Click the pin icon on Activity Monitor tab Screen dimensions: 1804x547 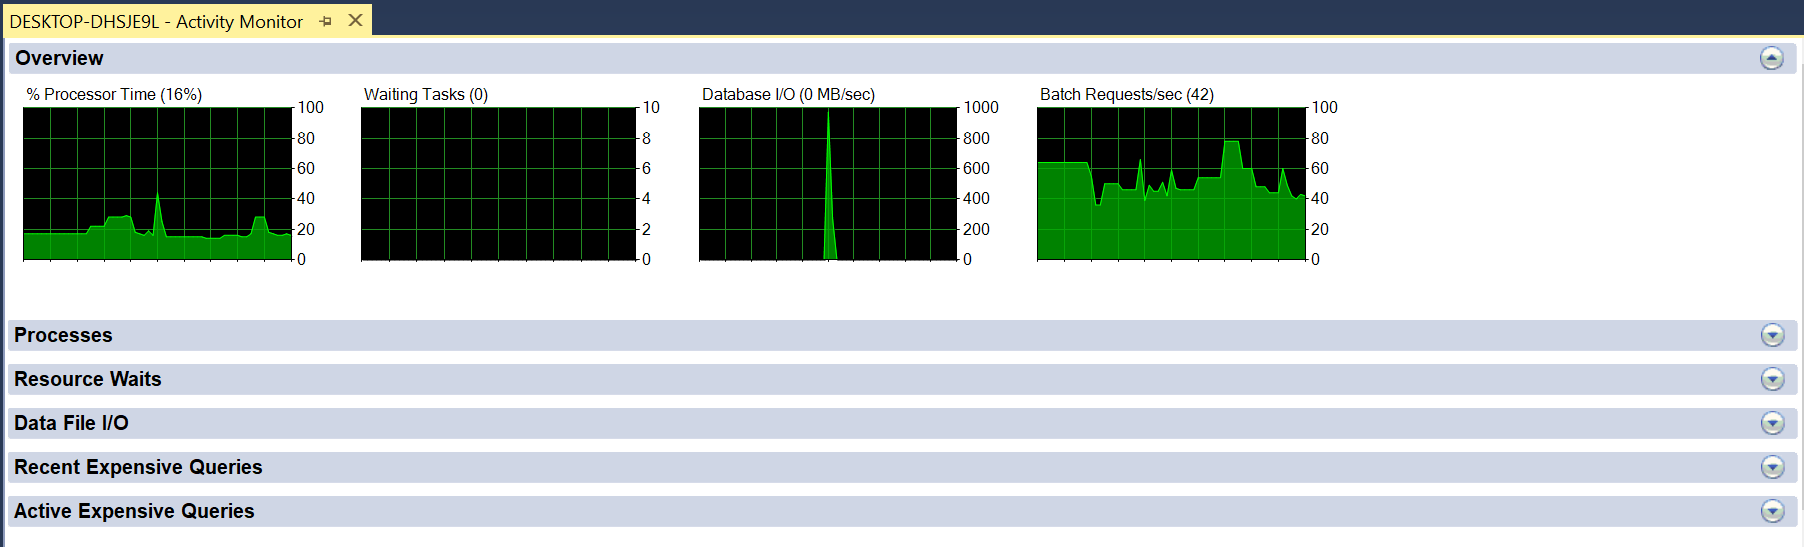(326, 21)
